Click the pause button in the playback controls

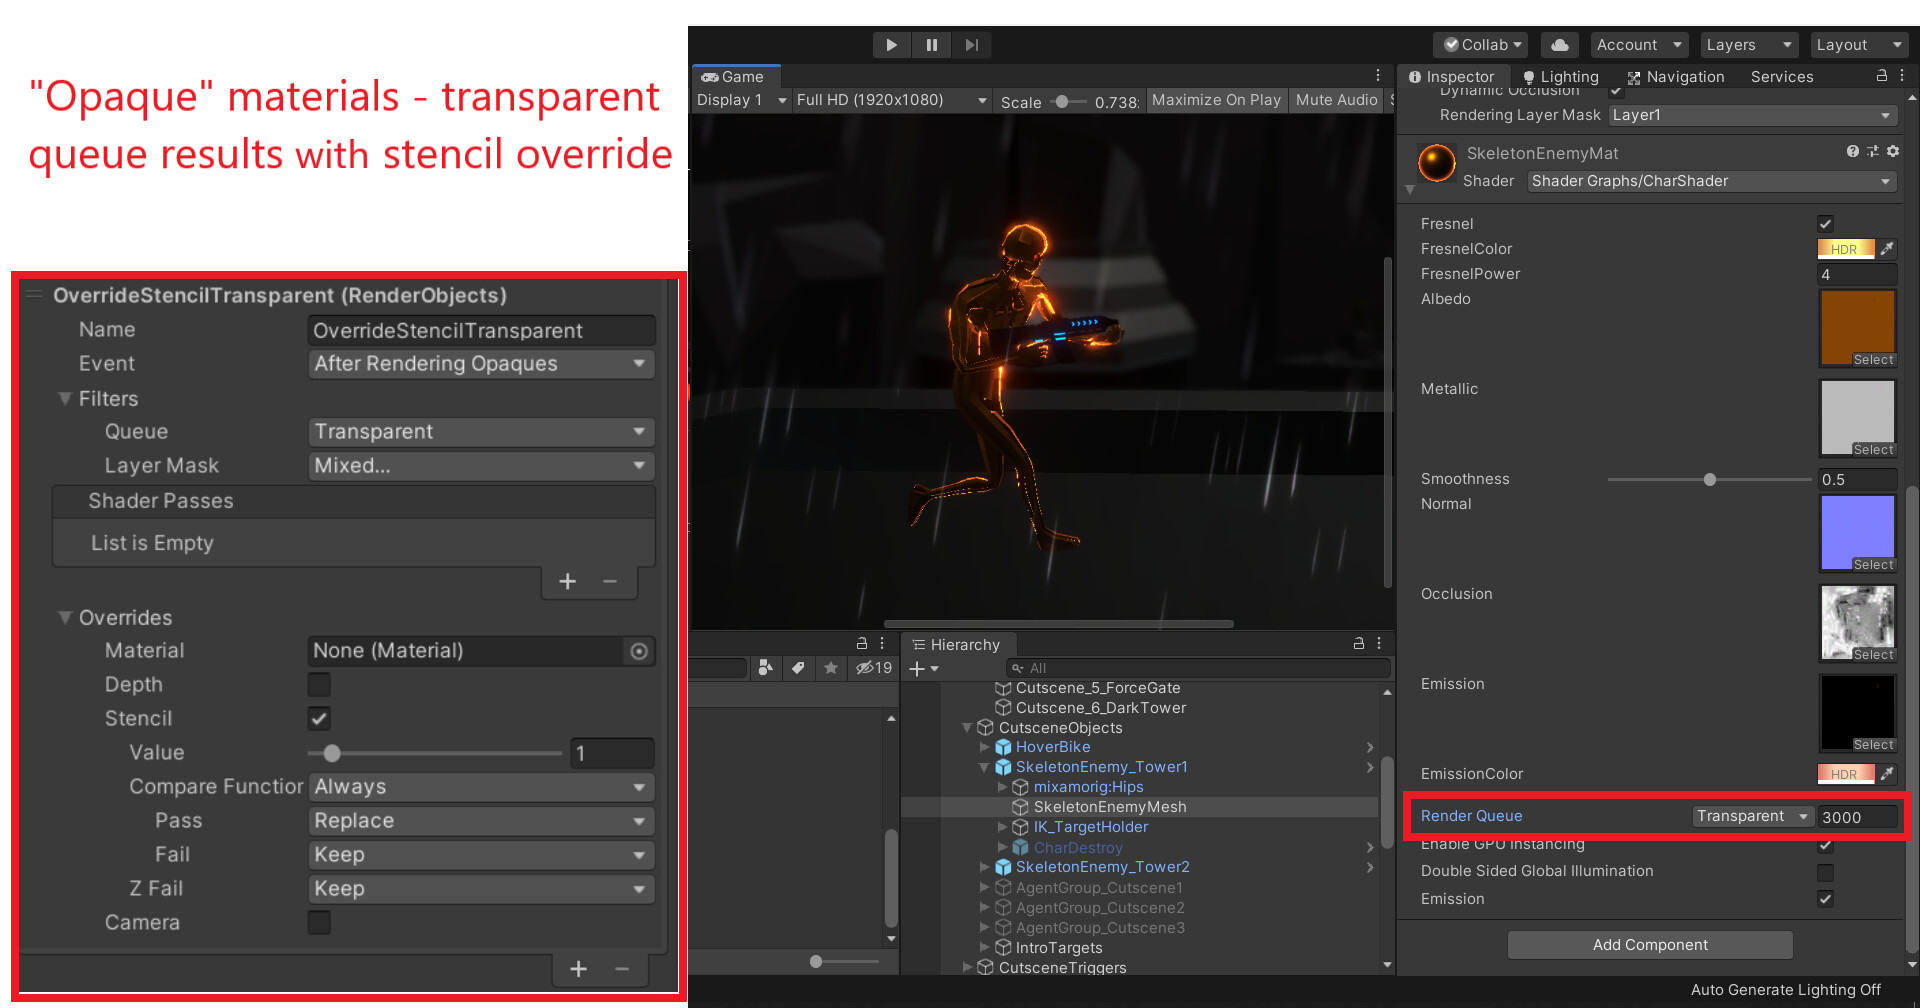[931, 44]
